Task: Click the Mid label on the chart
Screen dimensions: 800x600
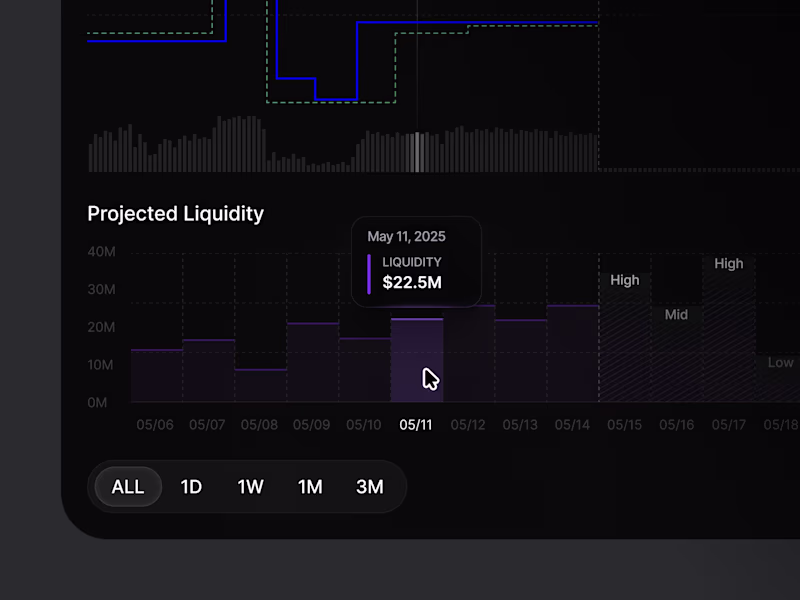Action: click(x=677, y=314)
